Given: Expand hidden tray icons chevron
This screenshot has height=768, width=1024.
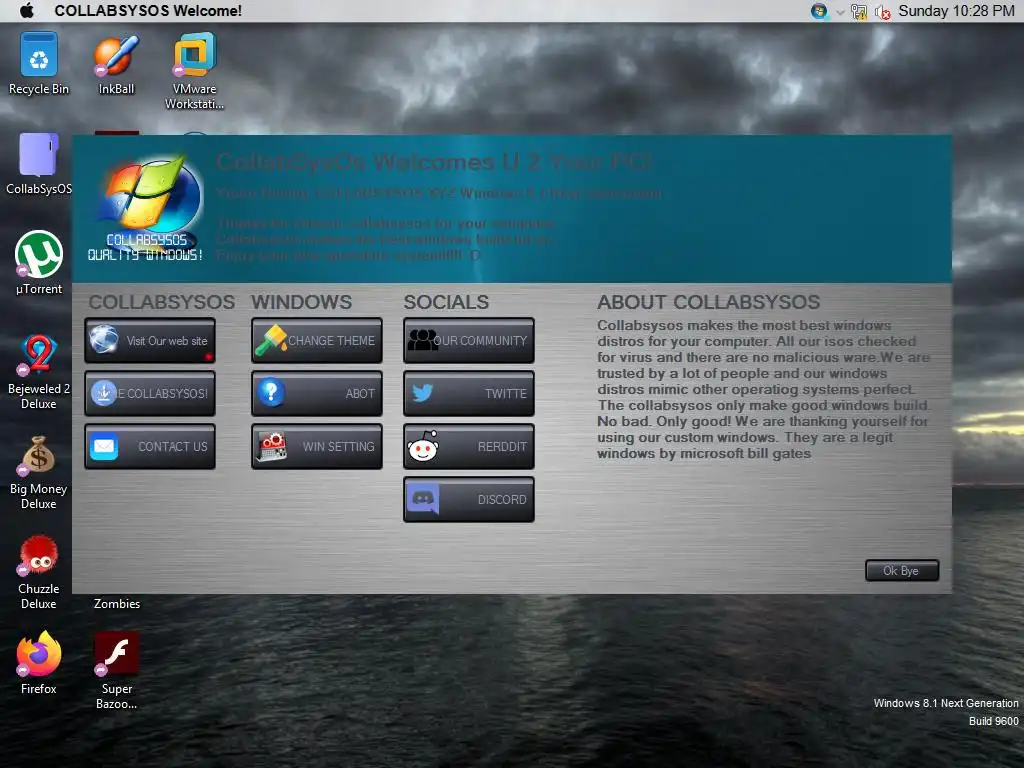Looking at the screenshot, I should 840,12.
